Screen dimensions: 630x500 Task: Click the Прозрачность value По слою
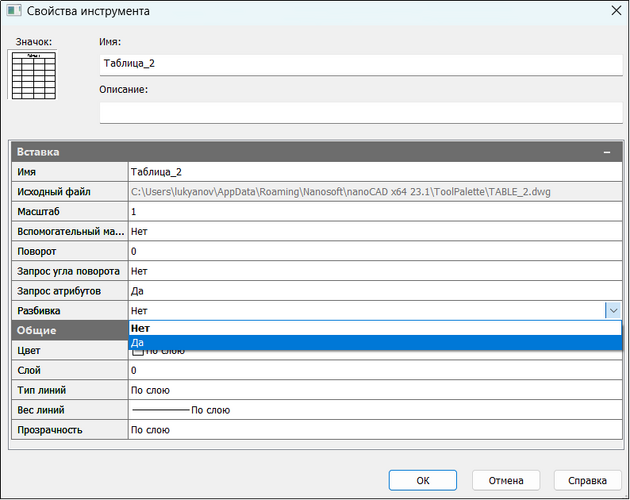click(375, 430)
